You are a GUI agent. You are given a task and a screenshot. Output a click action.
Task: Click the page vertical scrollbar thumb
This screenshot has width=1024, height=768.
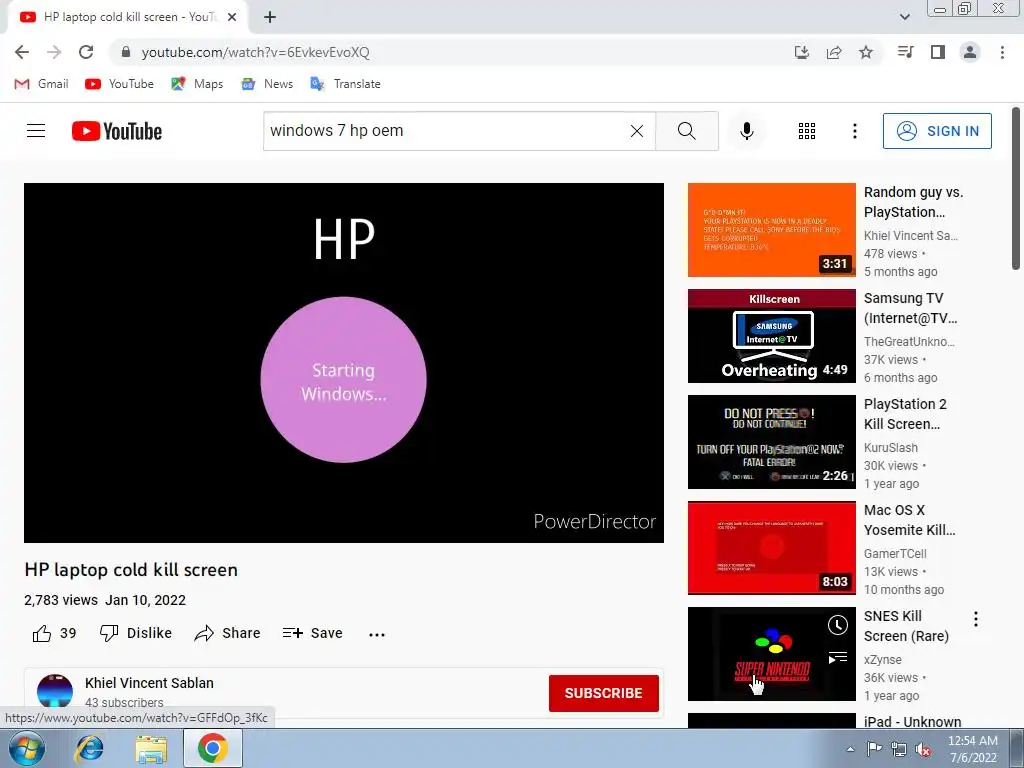pyautogui.click(x=1016, y=188)
